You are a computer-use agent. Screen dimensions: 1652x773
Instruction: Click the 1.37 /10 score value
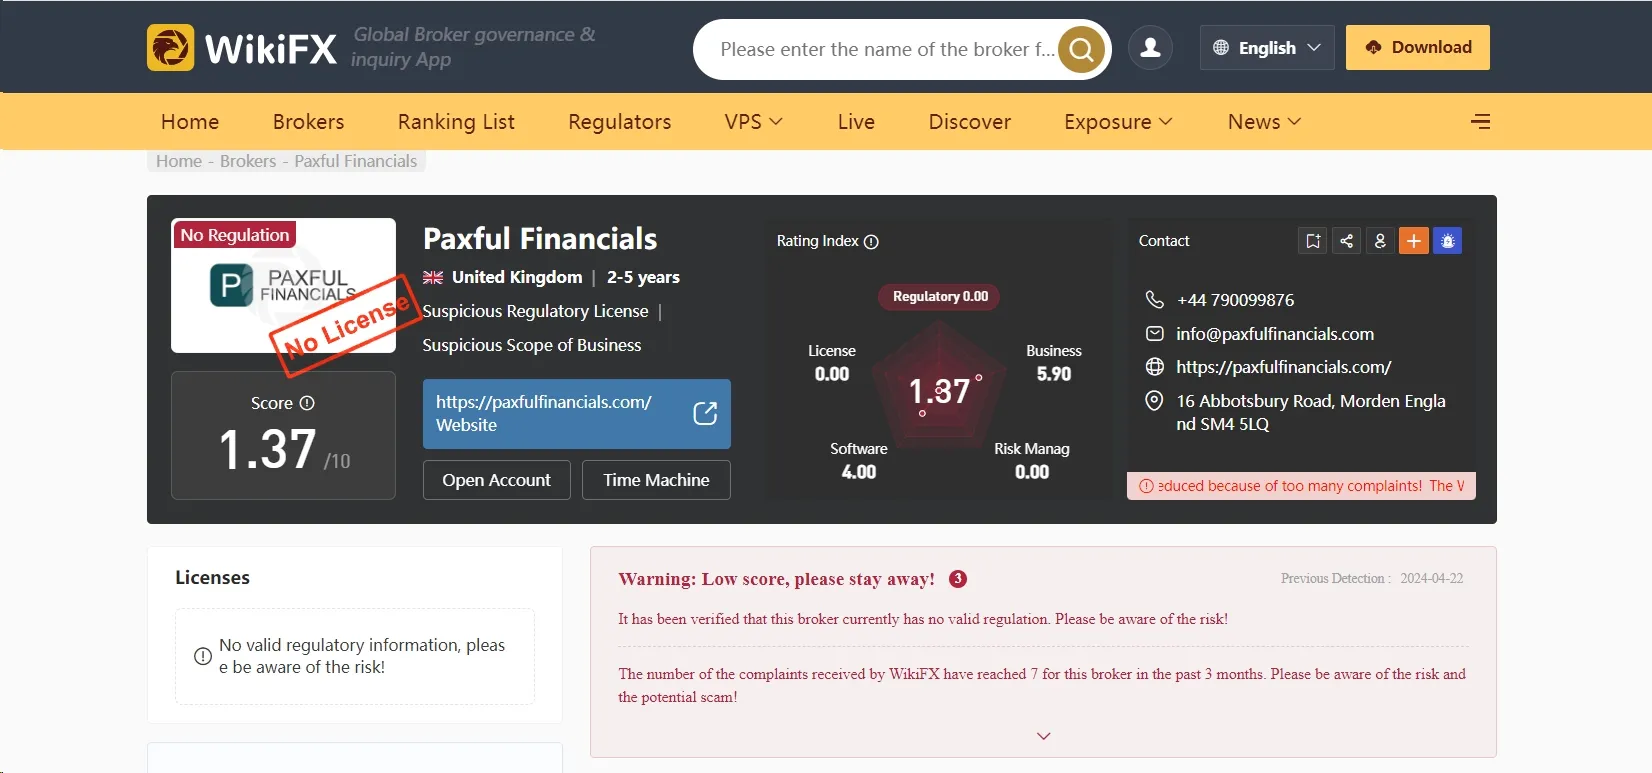point(284,449)
